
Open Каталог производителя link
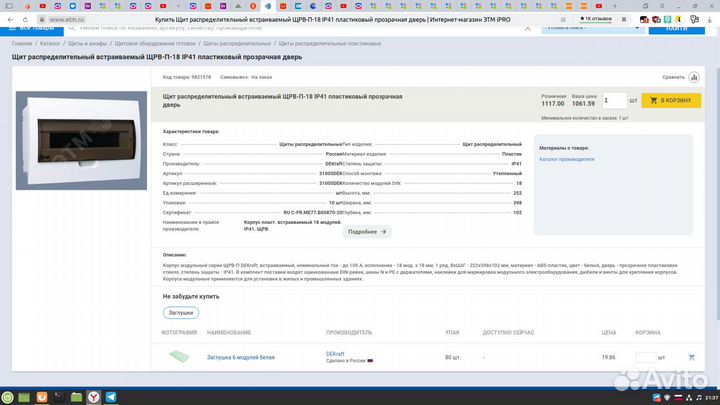coord(566,159)
